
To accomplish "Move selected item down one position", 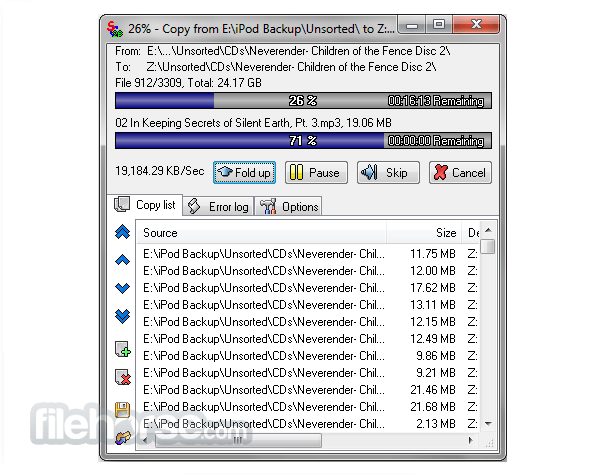I will point(122,288).
